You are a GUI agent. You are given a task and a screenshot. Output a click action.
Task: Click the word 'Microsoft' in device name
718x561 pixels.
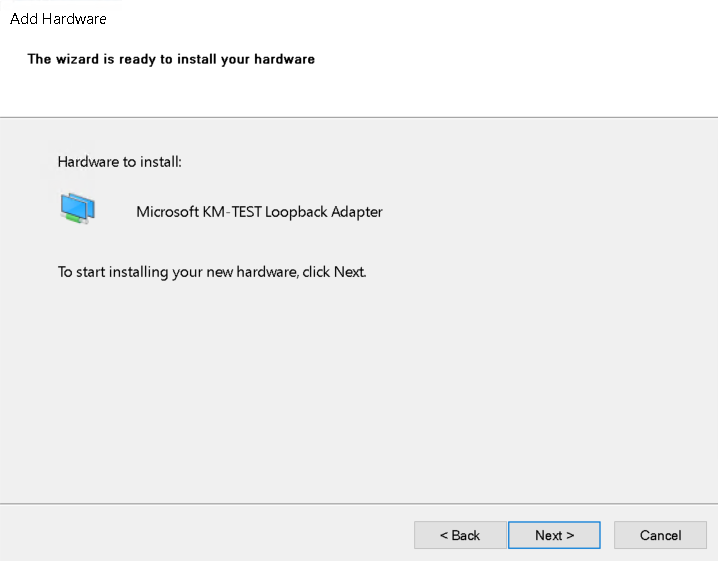[x=167, y=212]
